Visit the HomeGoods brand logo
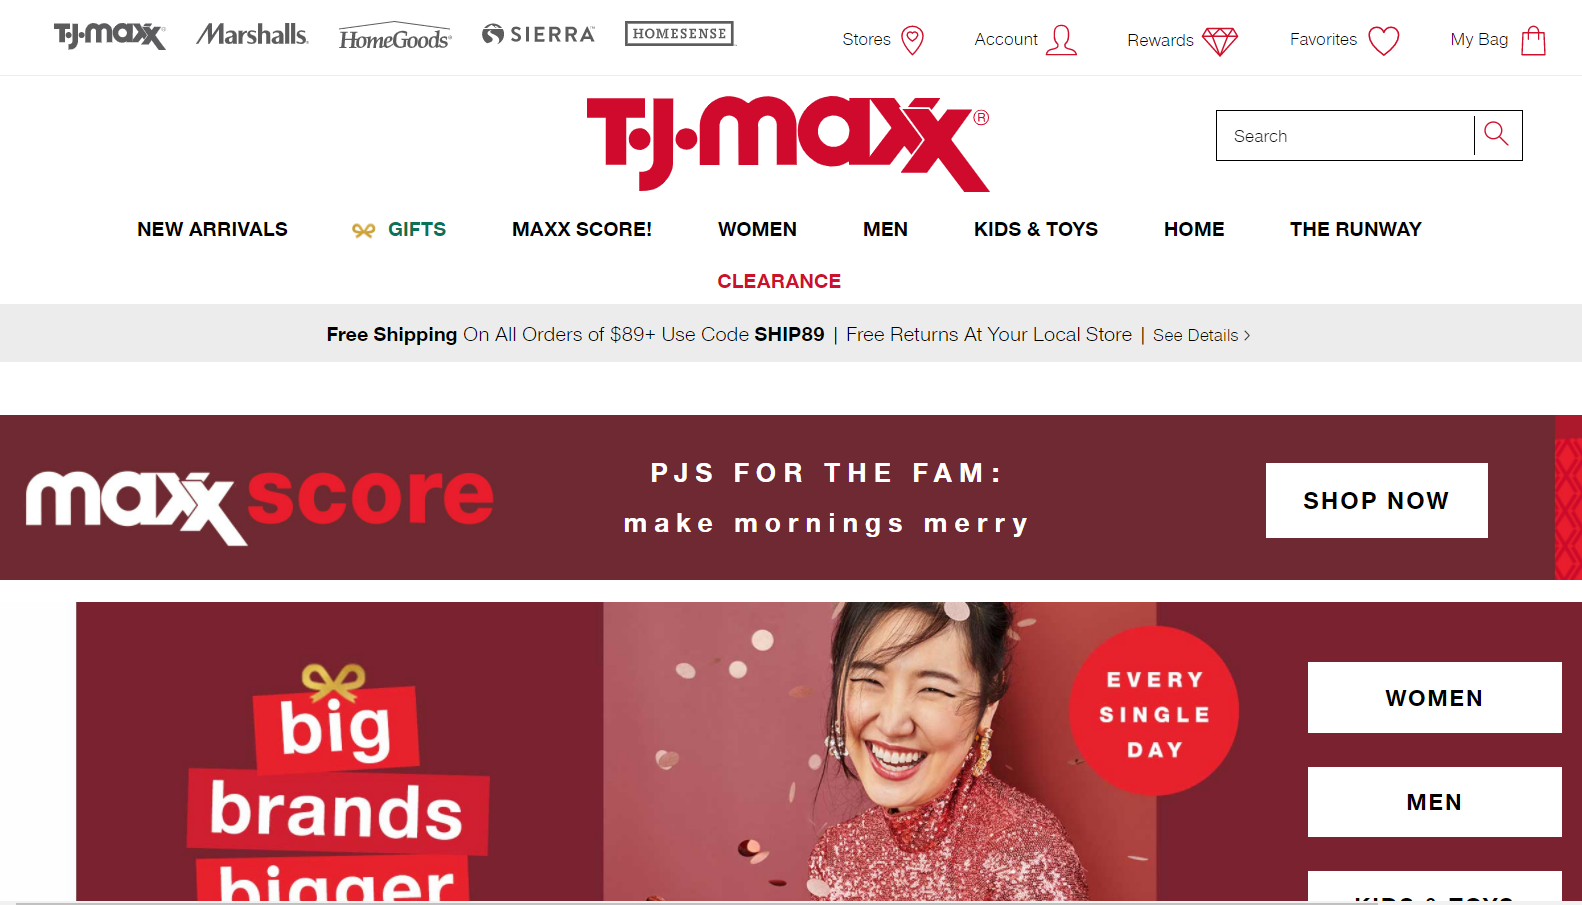This screenshot has height=905, width=1582. point(395,37)
